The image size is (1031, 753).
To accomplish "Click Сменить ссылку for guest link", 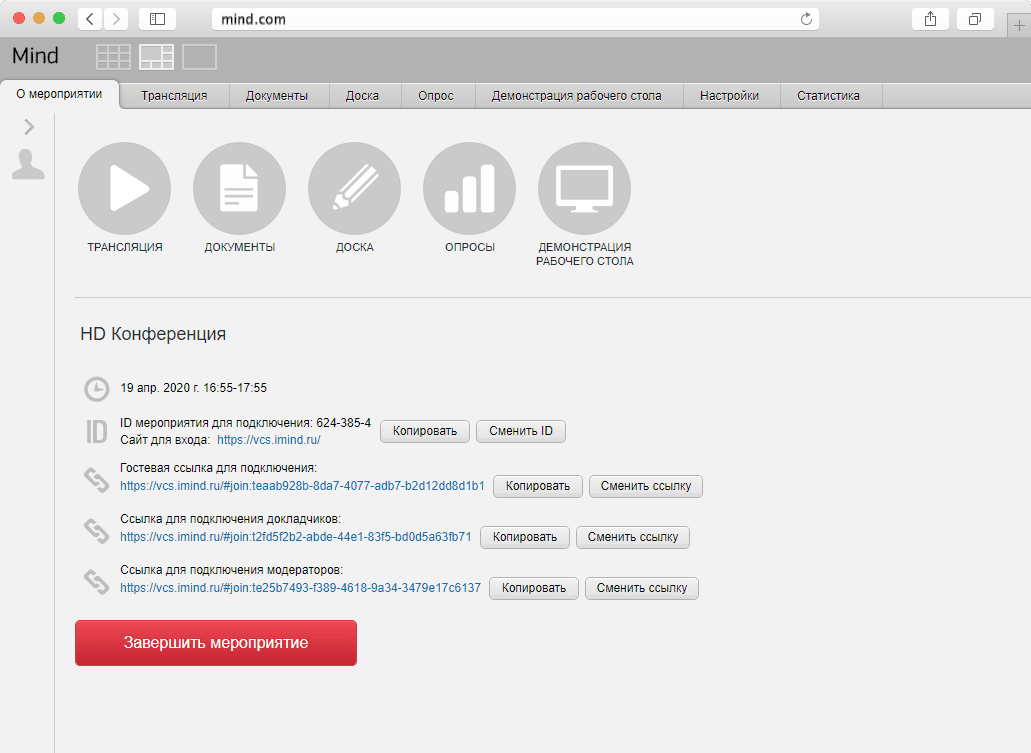I will (x=646, y=487).
